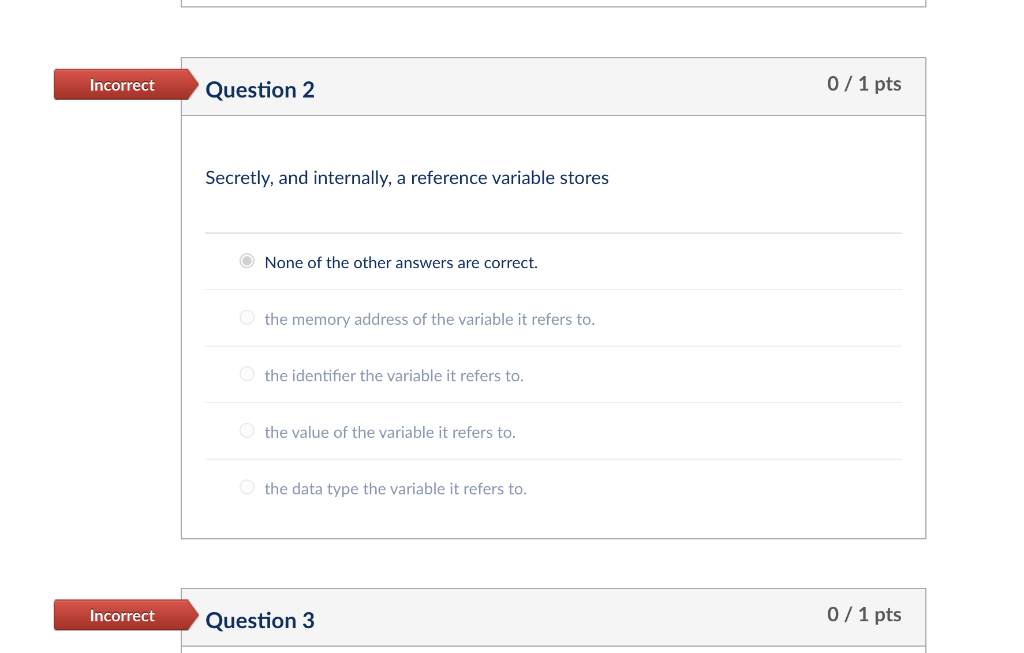Click the question prompt about reference variables
Image resolution: width=1024 pixels, height=653 pixels.
point(407,178)
